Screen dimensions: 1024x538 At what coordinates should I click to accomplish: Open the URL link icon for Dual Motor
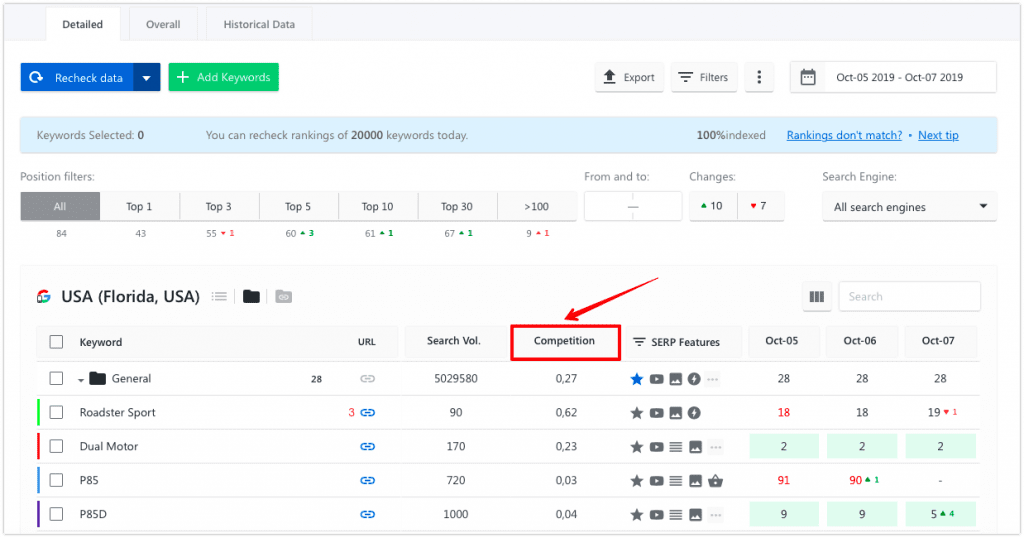(368, 447)
